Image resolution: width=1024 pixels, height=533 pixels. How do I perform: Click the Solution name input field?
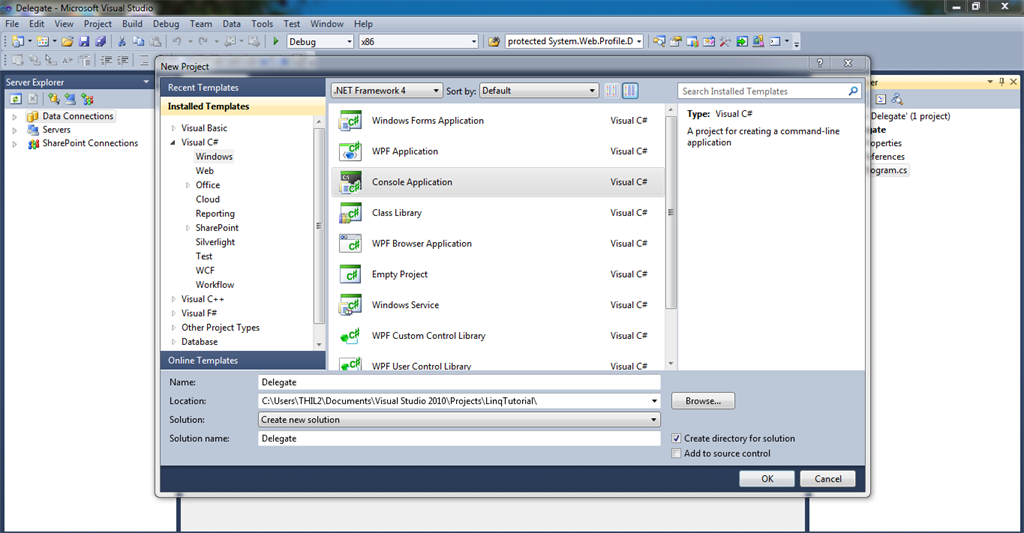[459, 438]
